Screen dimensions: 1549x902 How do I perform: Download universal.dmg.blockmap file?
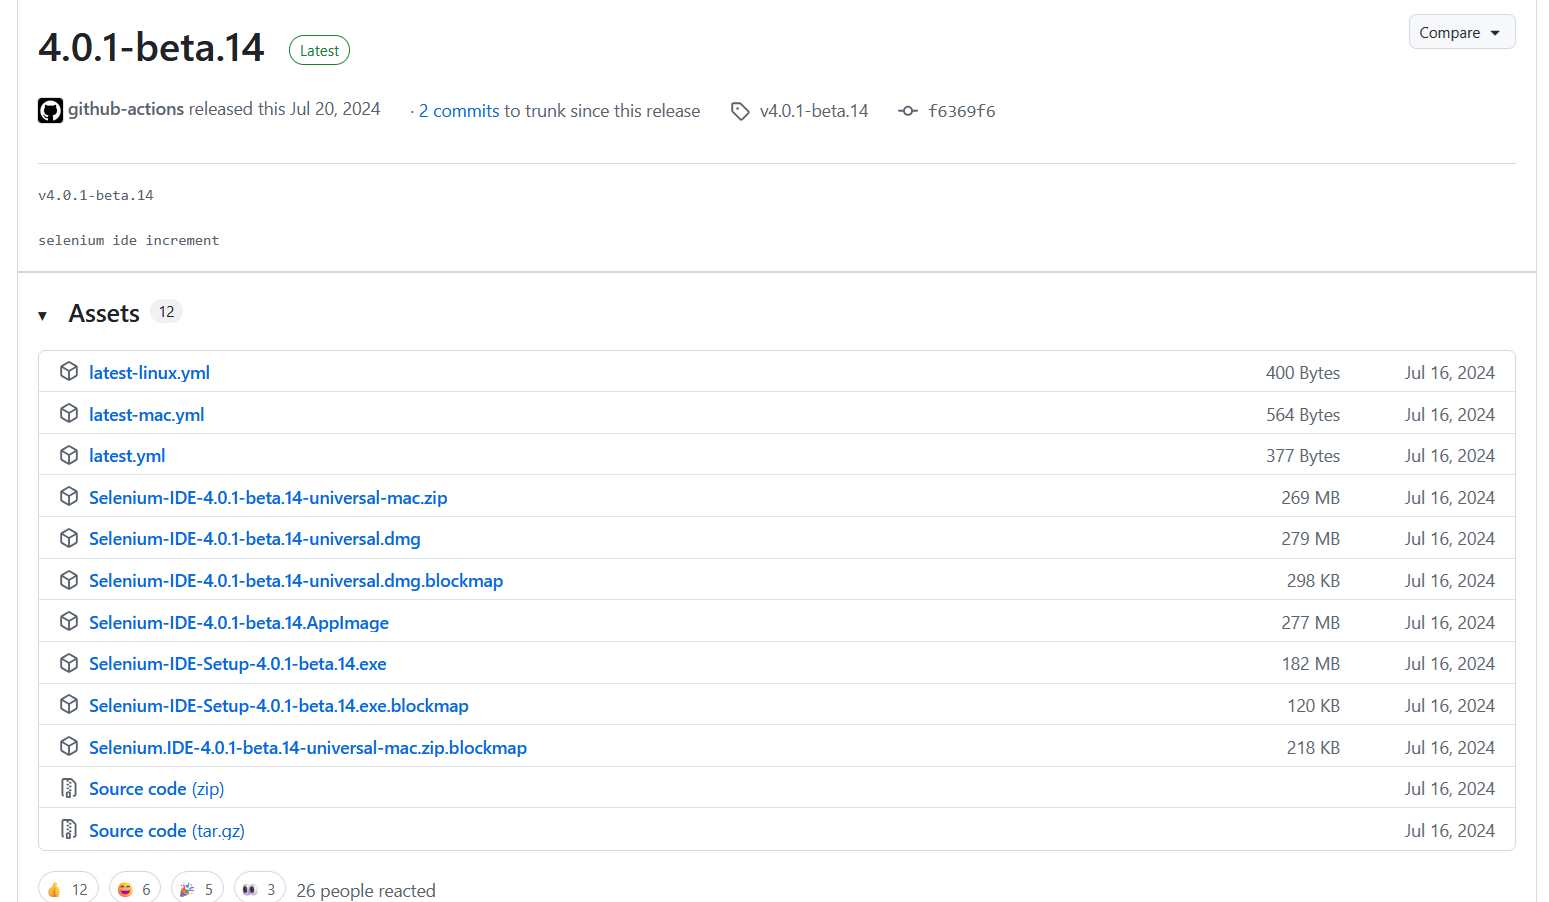[x=296, y=581]
